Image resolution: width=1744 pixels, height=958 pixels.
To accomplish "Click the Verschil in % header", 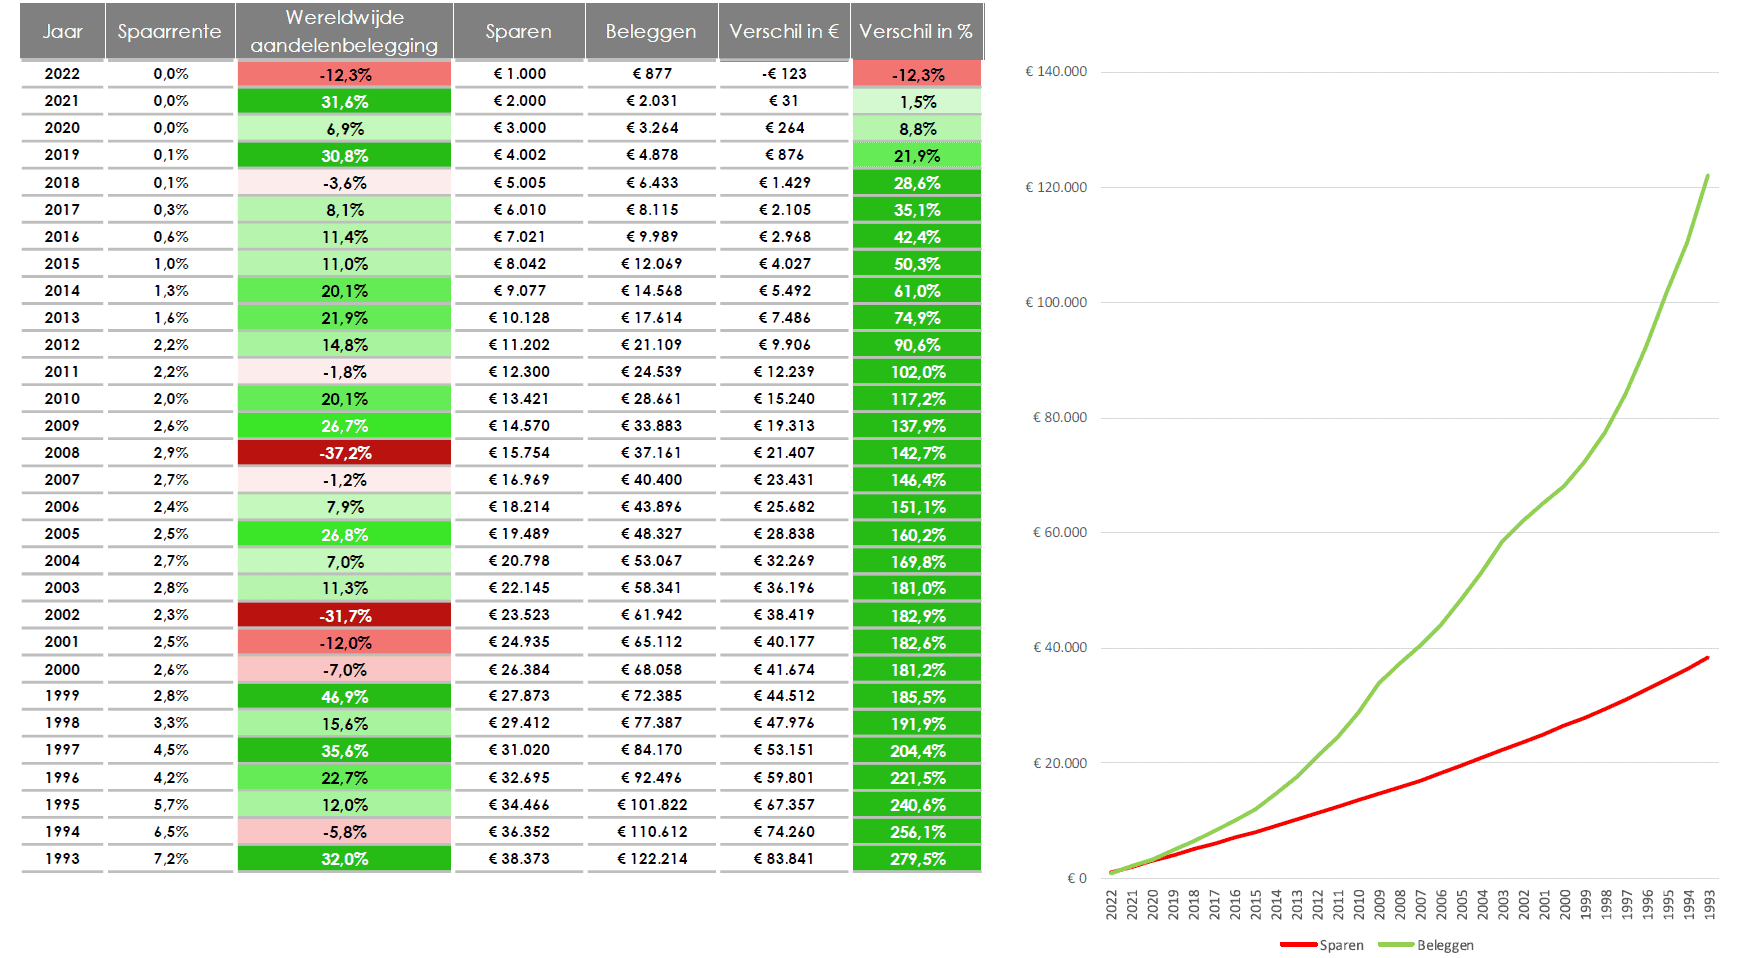I will (x=915, y=31).
